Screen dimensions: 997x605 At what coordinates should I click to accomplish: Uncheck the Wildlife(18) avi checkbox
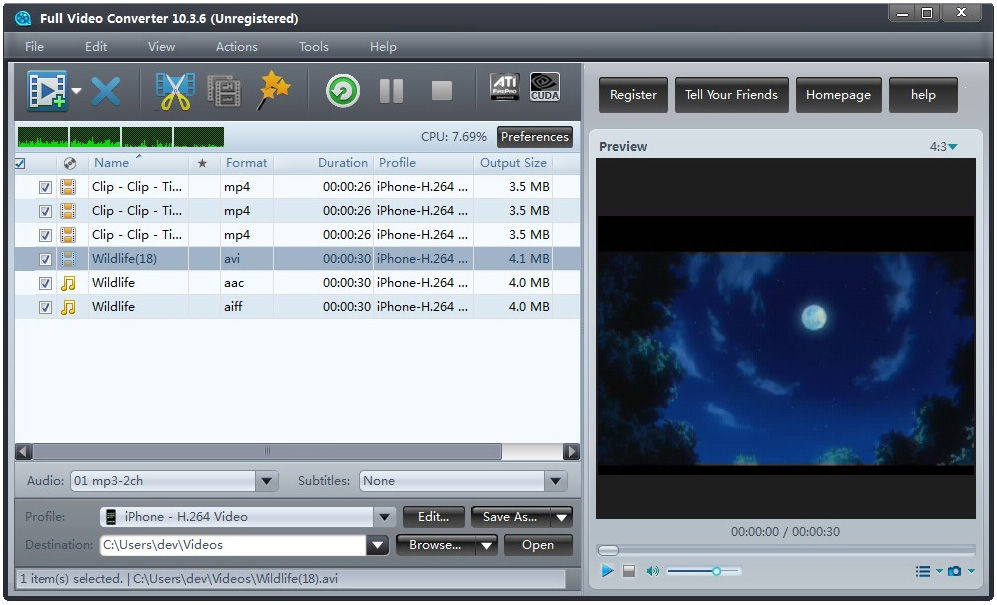point(45,259)
